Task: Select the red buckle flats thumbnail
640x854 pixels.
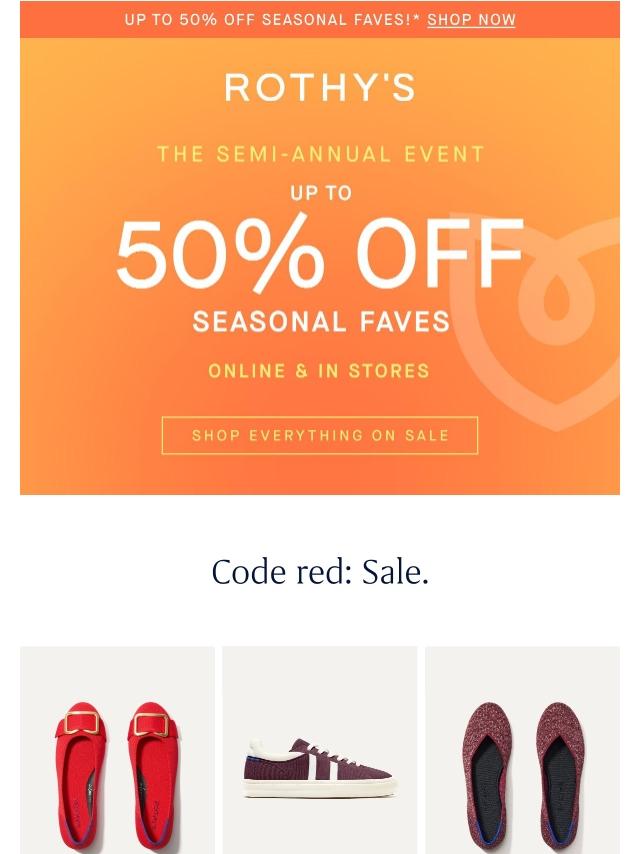Action: pos(117,750)
